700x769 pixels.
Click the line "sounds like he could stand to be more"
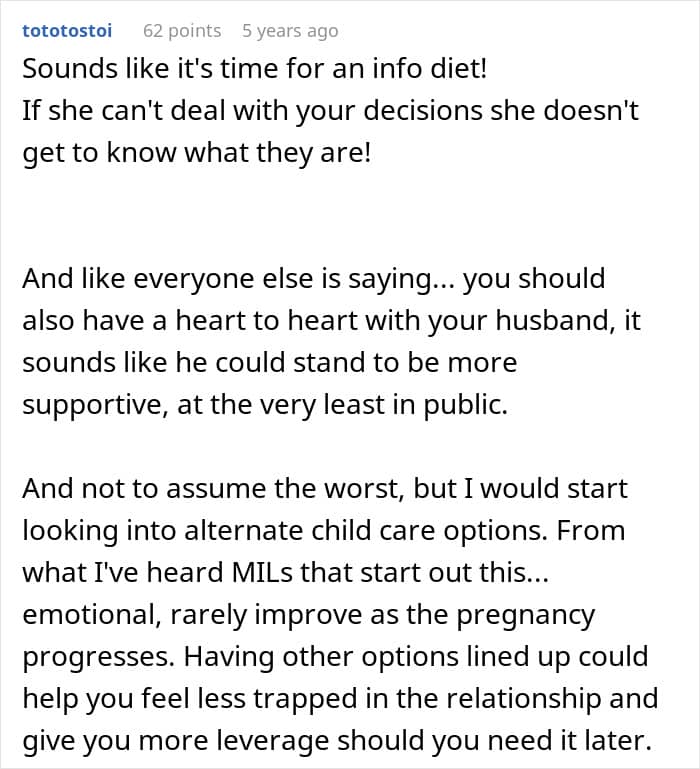(x=270, y=363)
